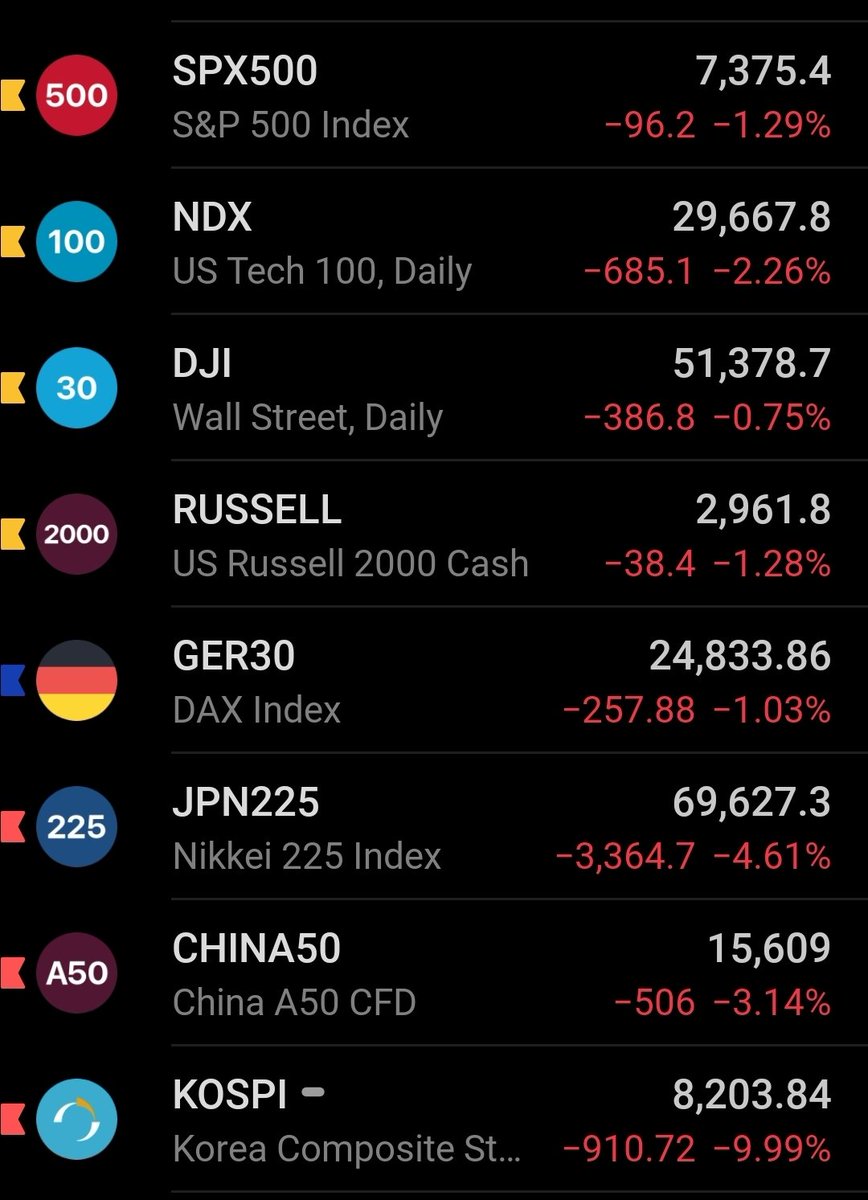This screenshot has height=1200, width=868.
Task: Open the red SPX500 circular icon
Action: point(77,96)
